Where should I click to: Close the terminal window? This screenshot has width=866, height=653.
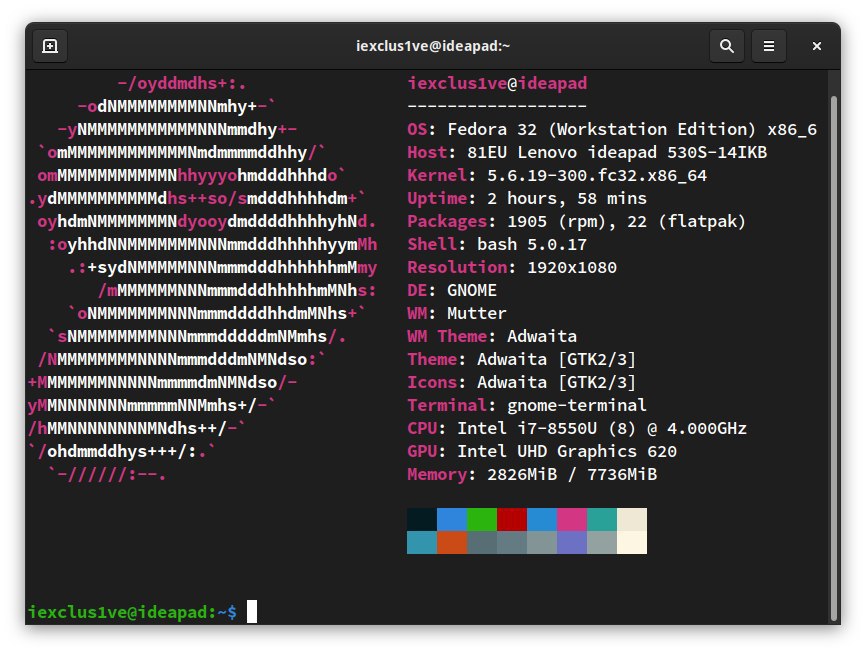[817, 46]
